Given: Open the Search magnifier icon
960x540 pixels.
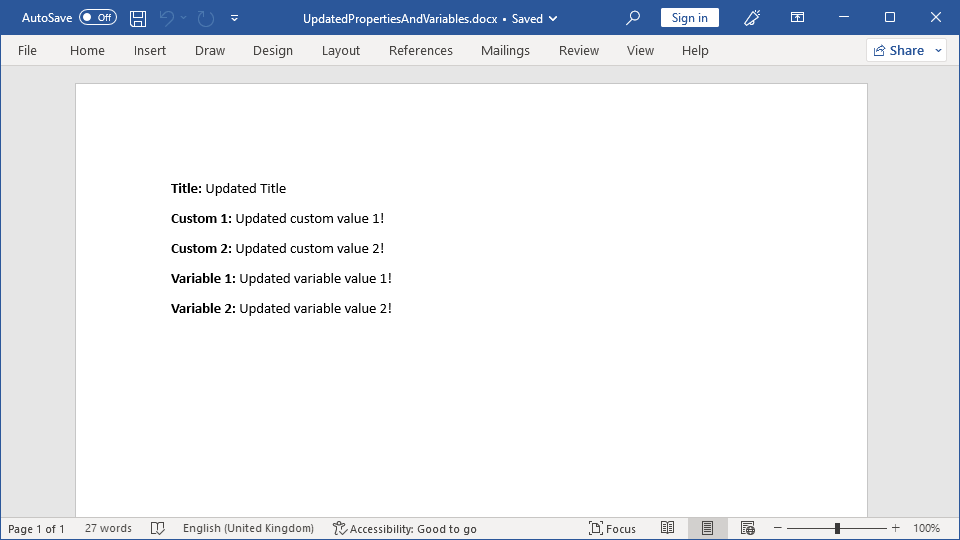Looking at the screenshot, I should (632, 18).
